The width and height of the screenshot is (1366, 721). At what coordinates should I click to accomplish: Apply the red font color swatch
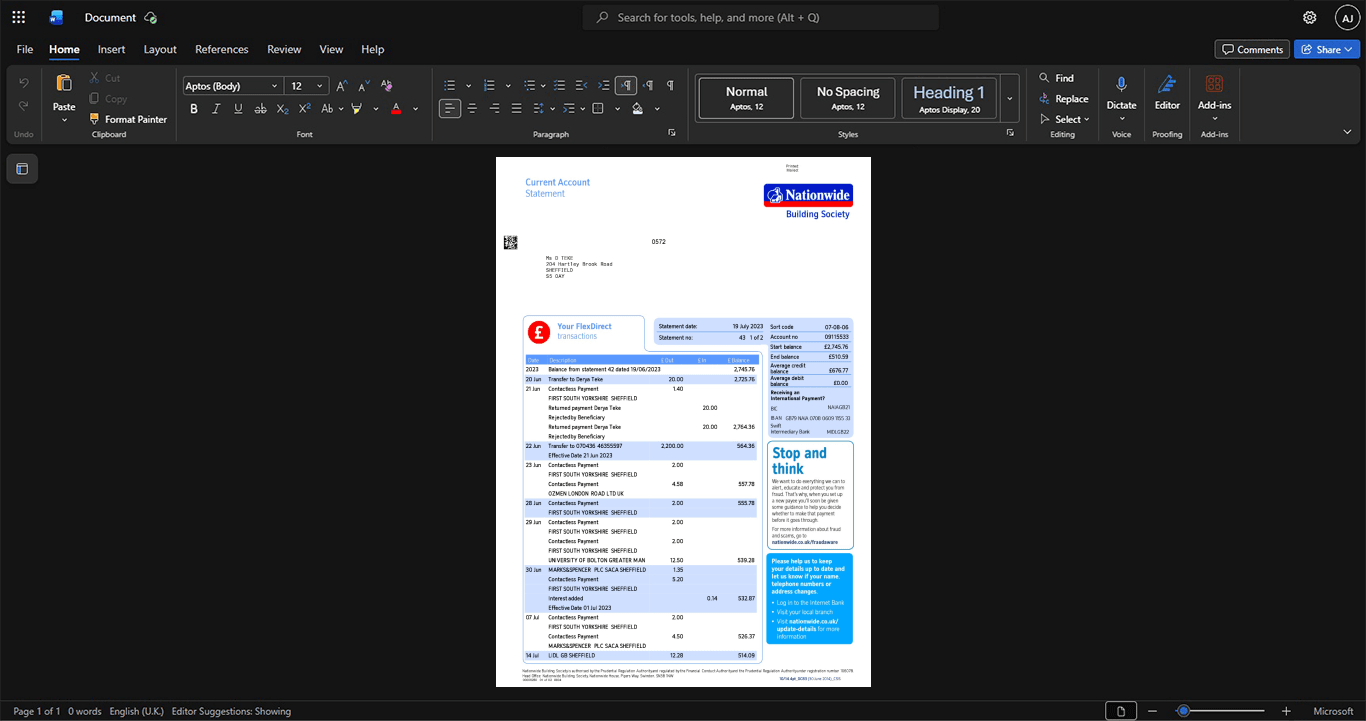coord(396,108)
